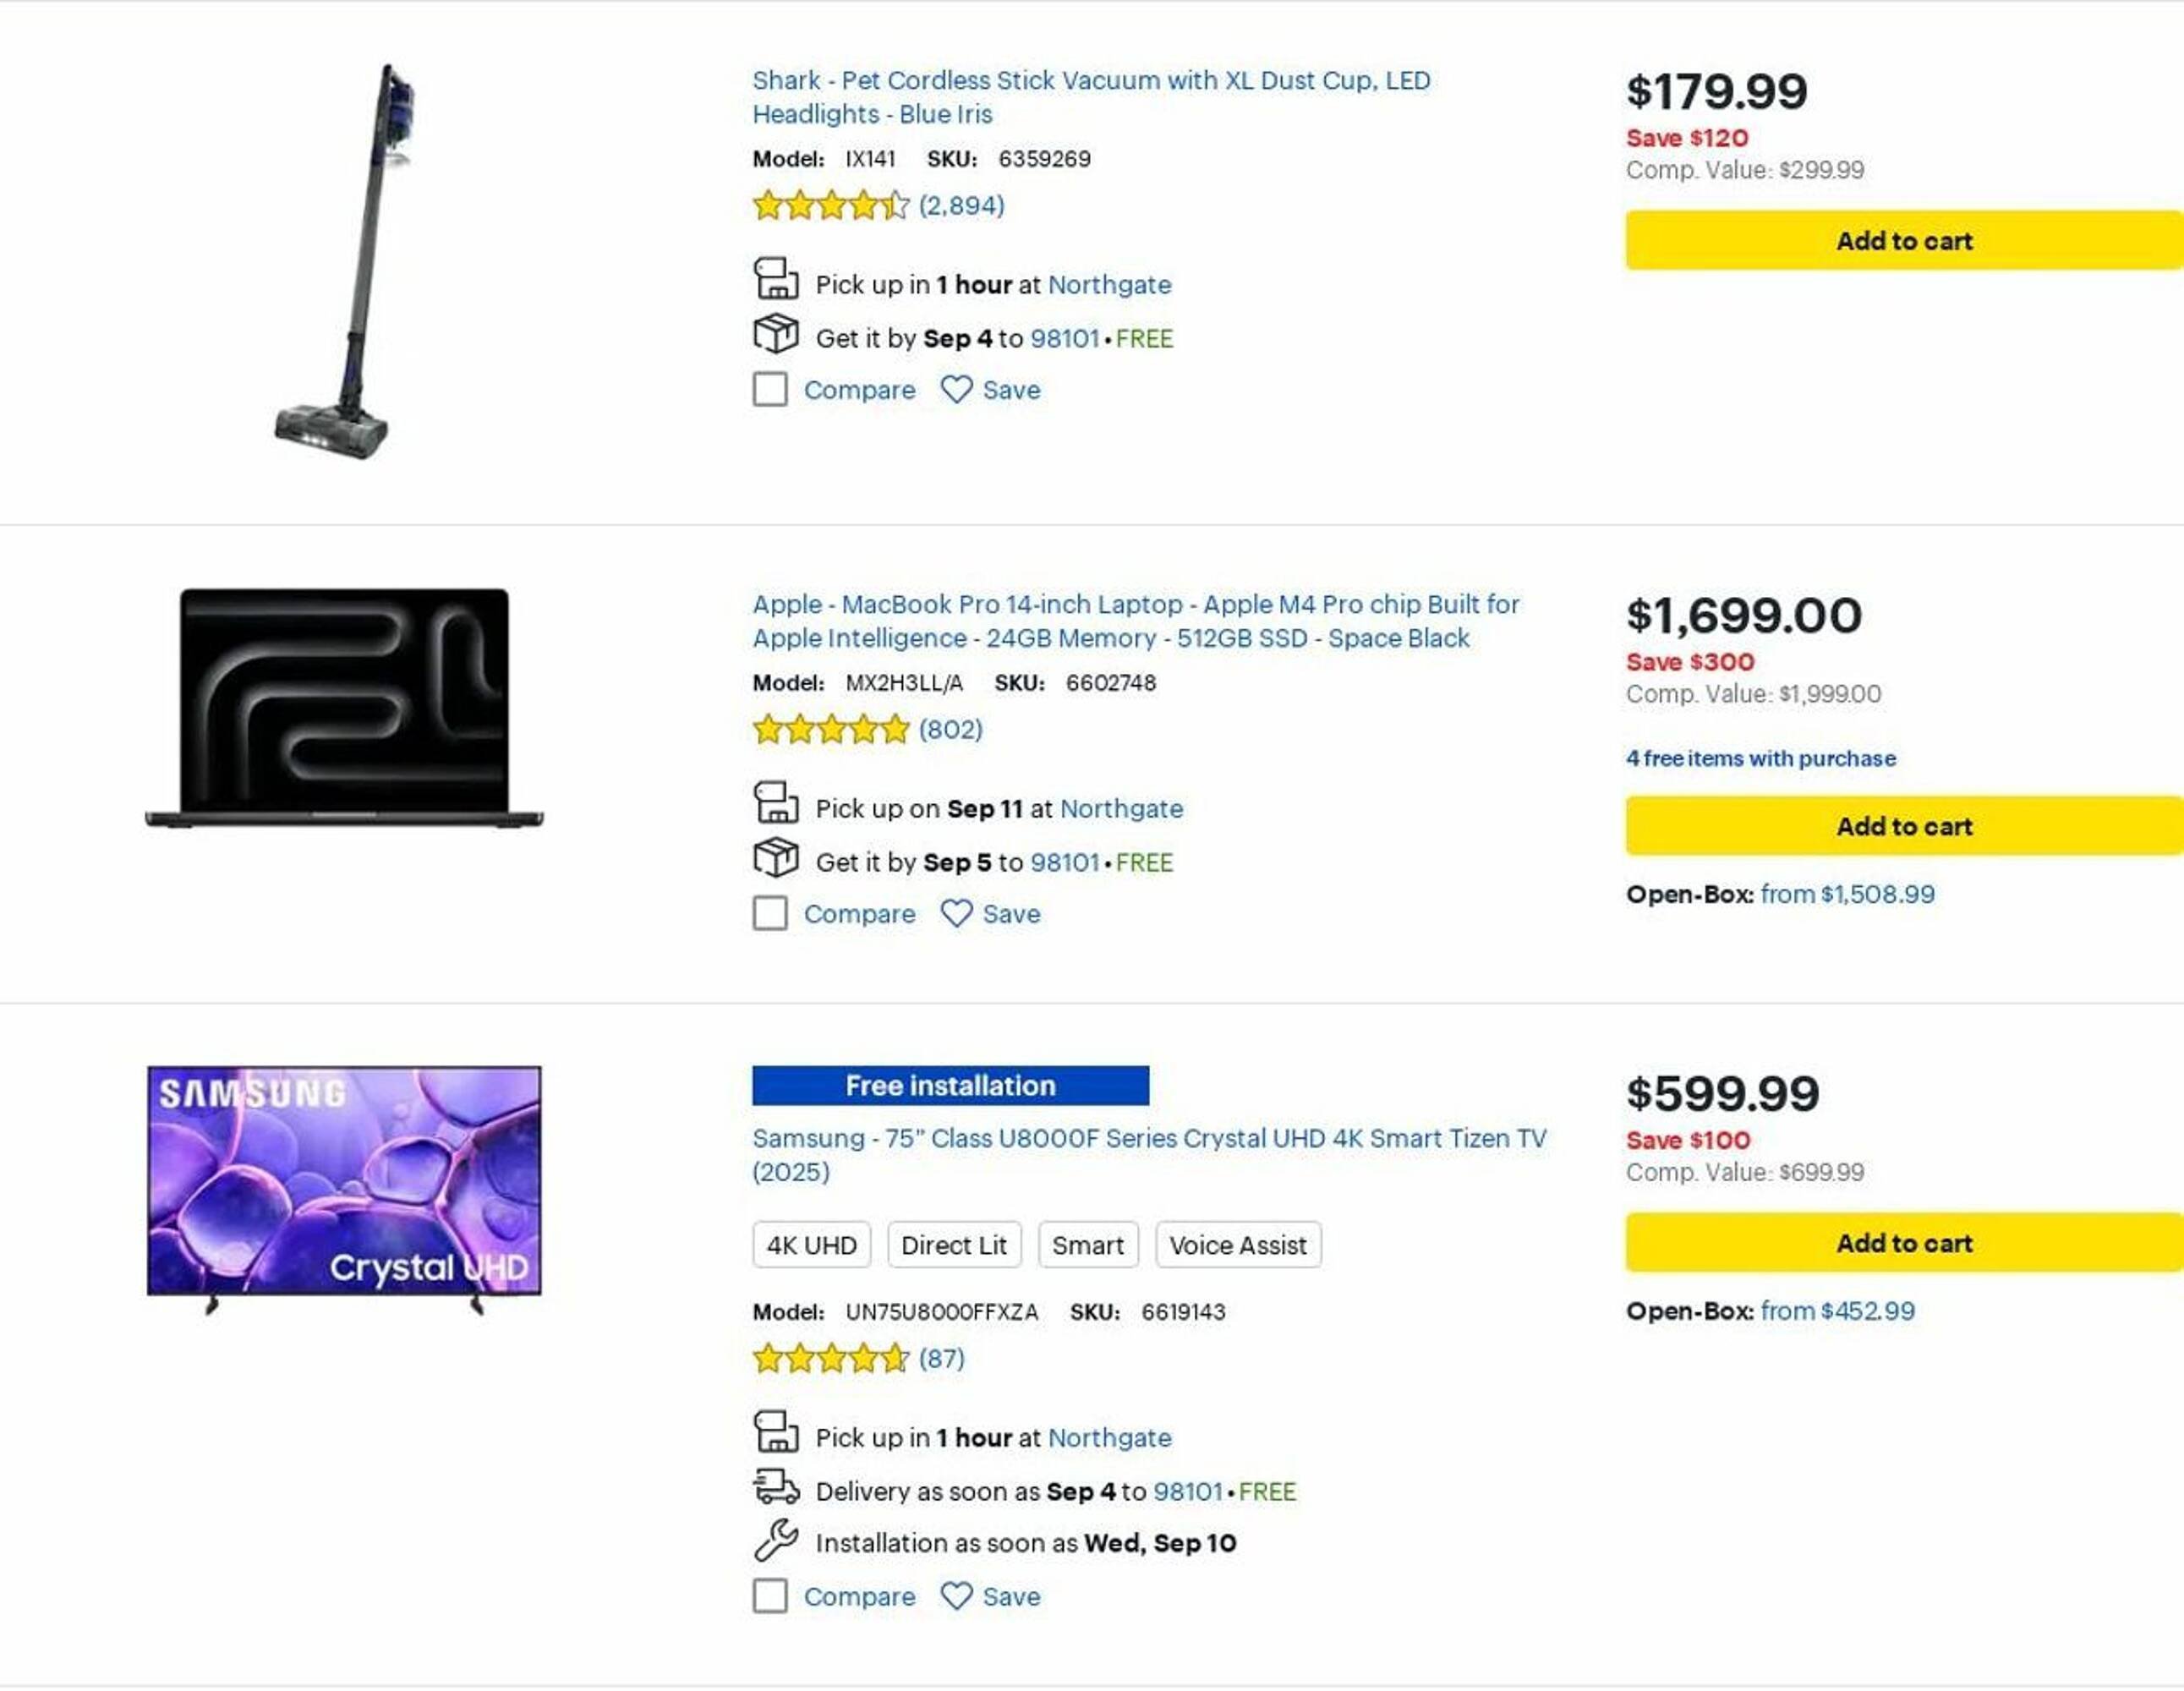
Task: Click the Voice Assist feature tag
Action: click(1237, 1245)
